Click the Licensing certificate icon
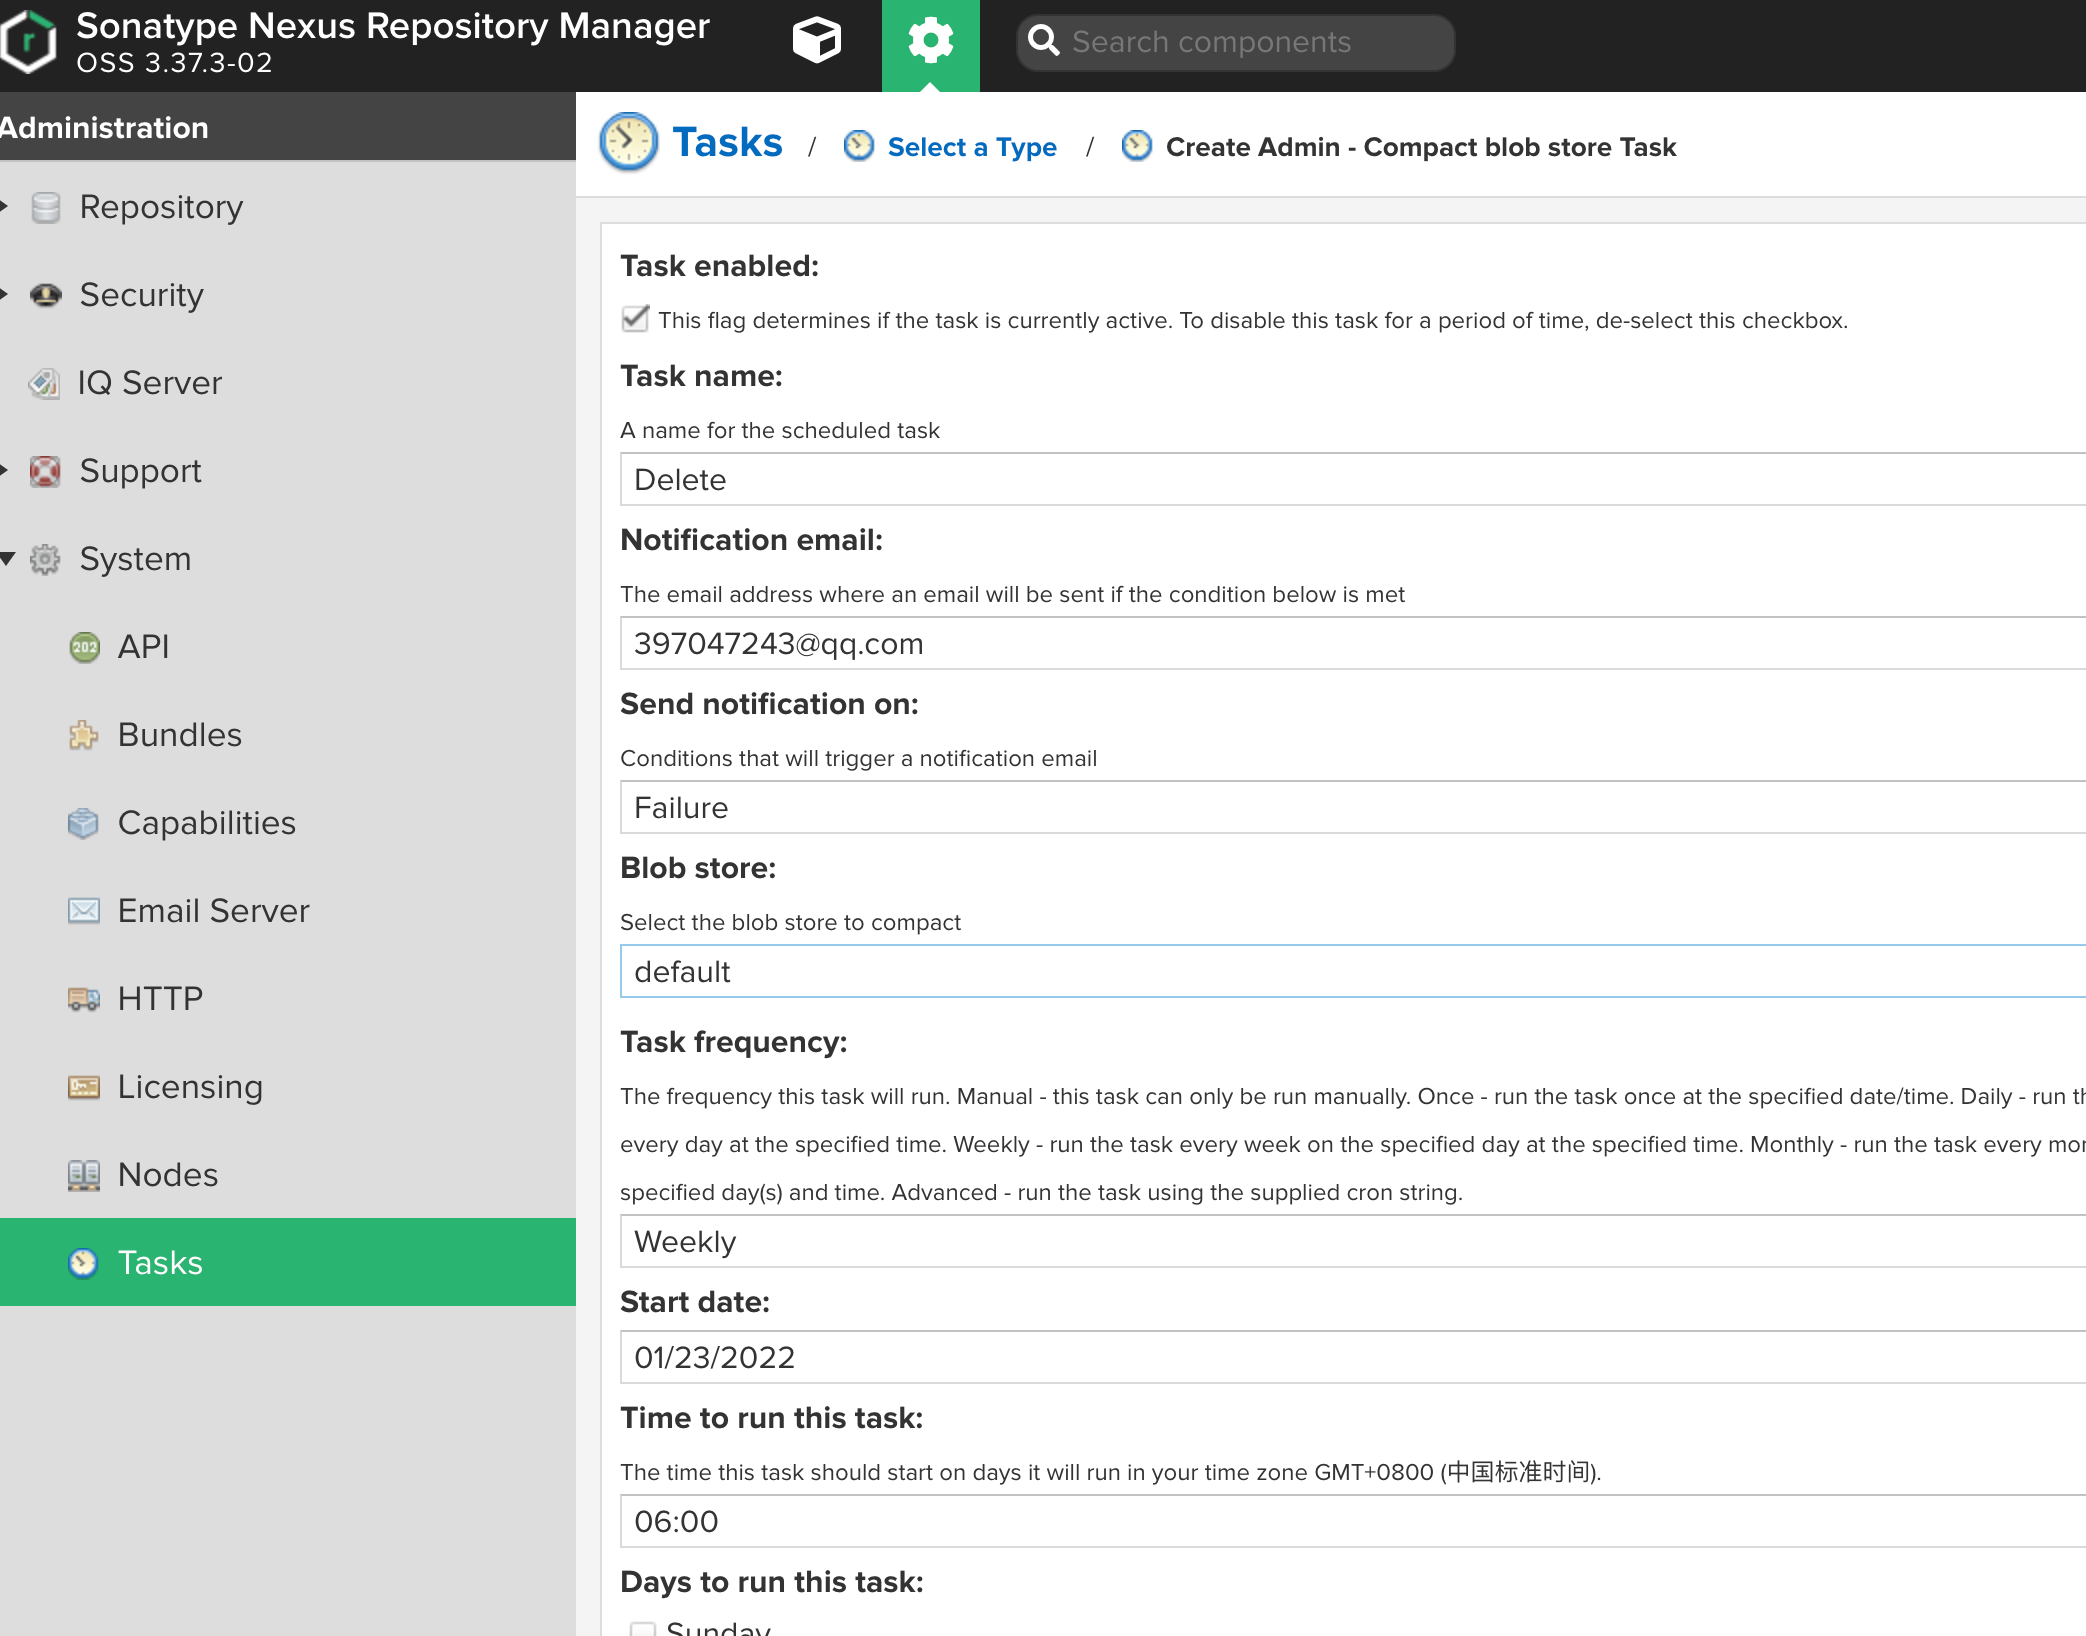The width and height of the screenshot is (2086, 1636). point(84,1087)
